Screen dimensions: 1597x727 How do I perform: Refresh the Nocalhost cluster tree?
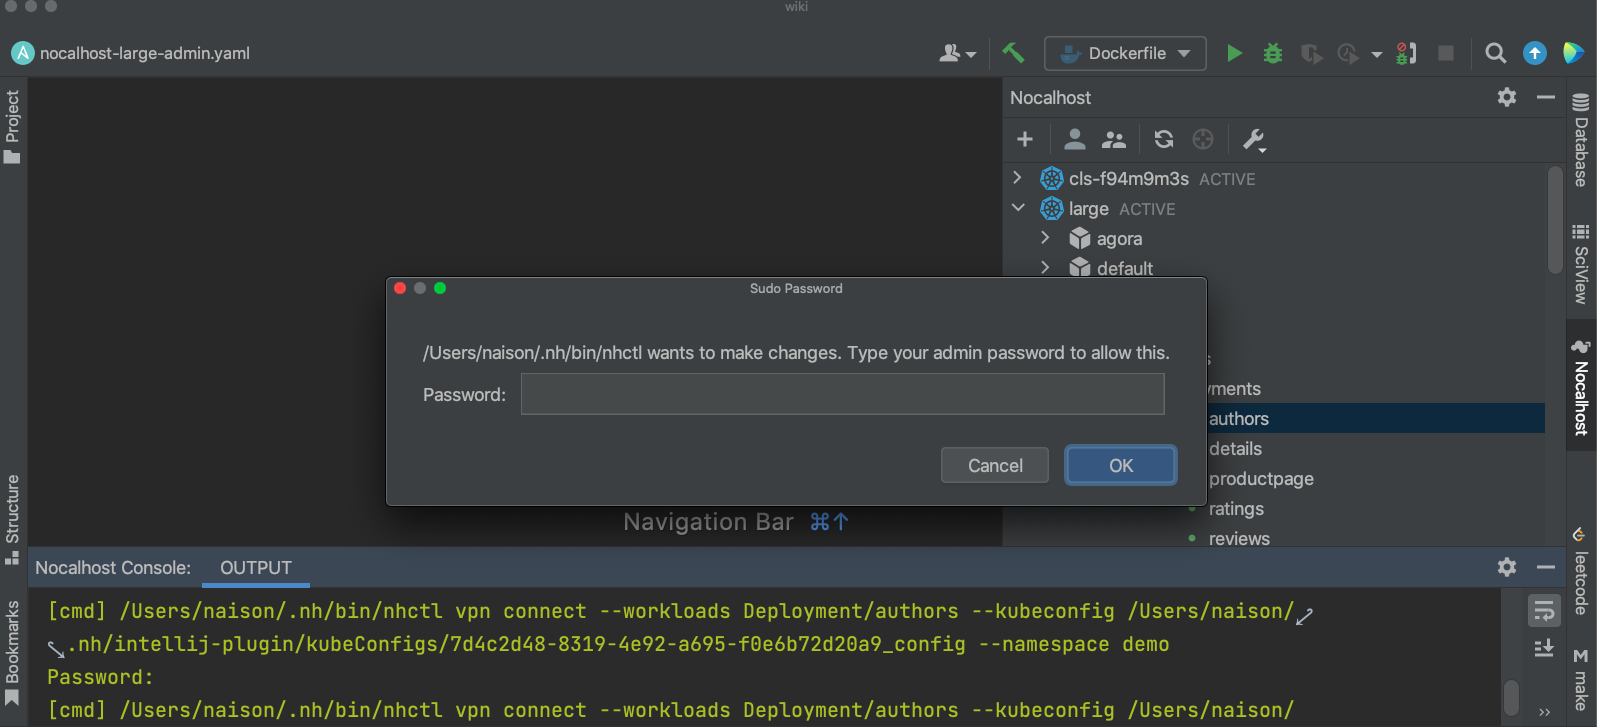[1164, 139]
